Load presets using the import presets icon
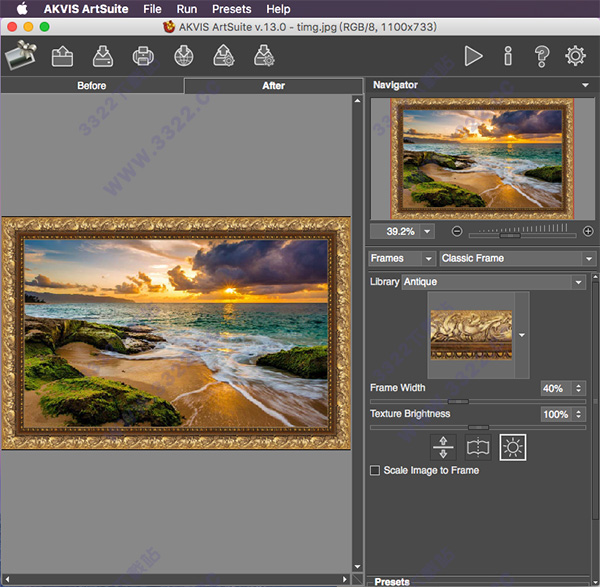Image resolution: width=600 pixels, height=587 pixels. (224, 56)
